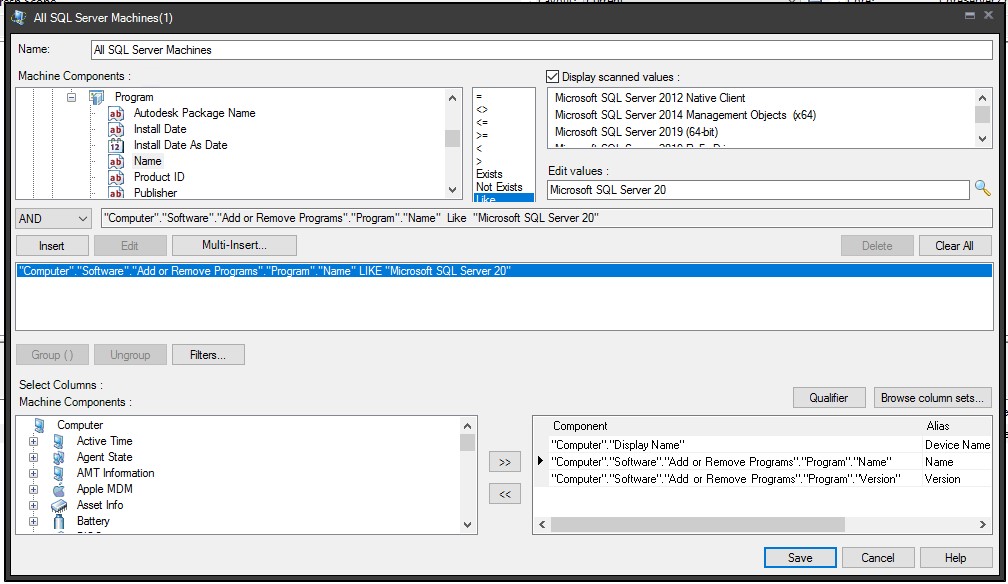
Task: Click Browse column sets
Action: 932,397
